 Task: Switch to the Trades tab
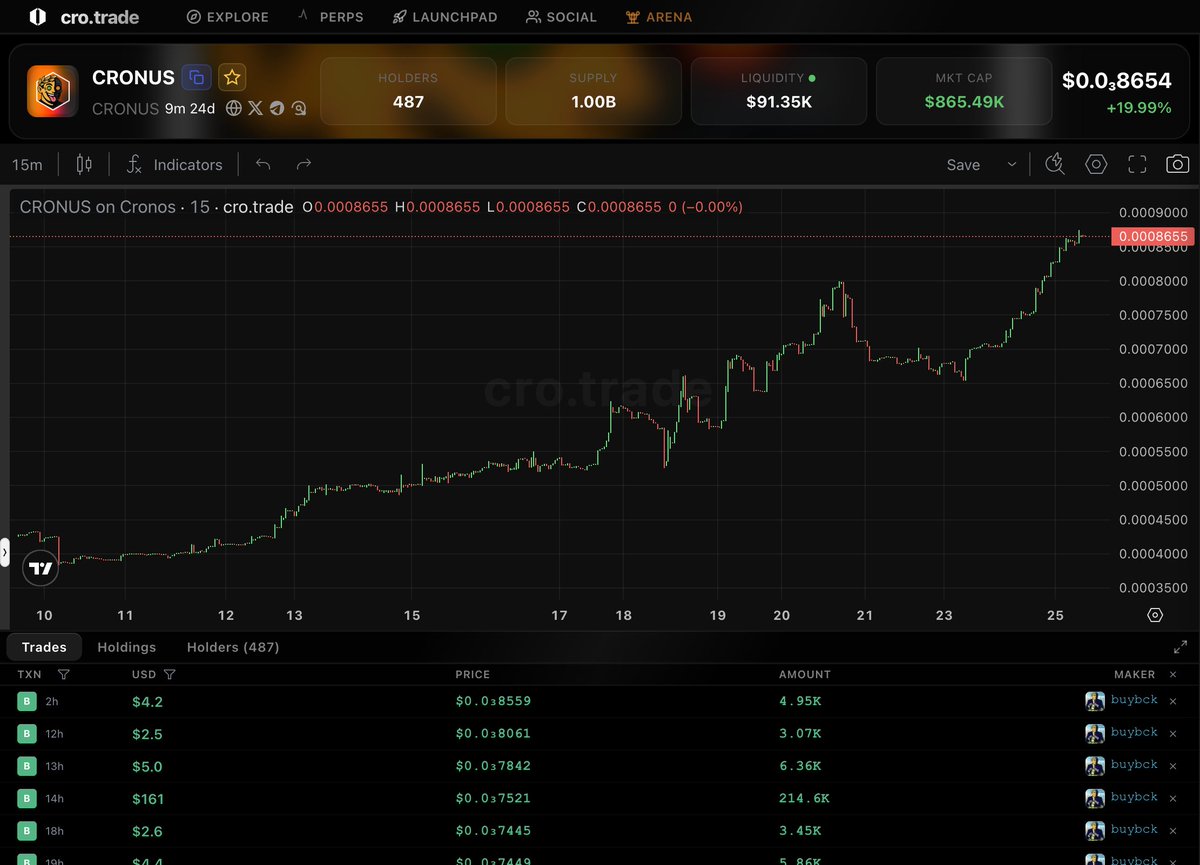click(x=44, y=647)
